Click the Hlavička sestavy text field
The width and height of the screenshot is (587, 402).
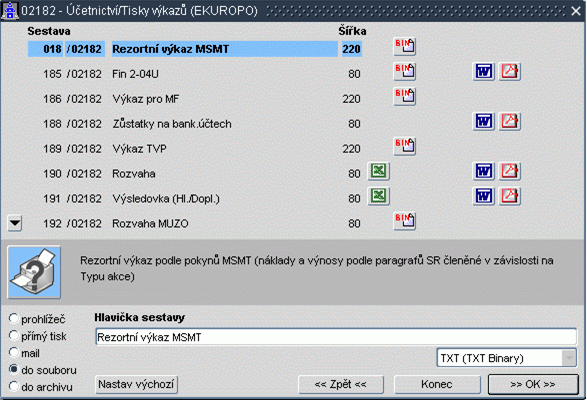tap(336, 337)
